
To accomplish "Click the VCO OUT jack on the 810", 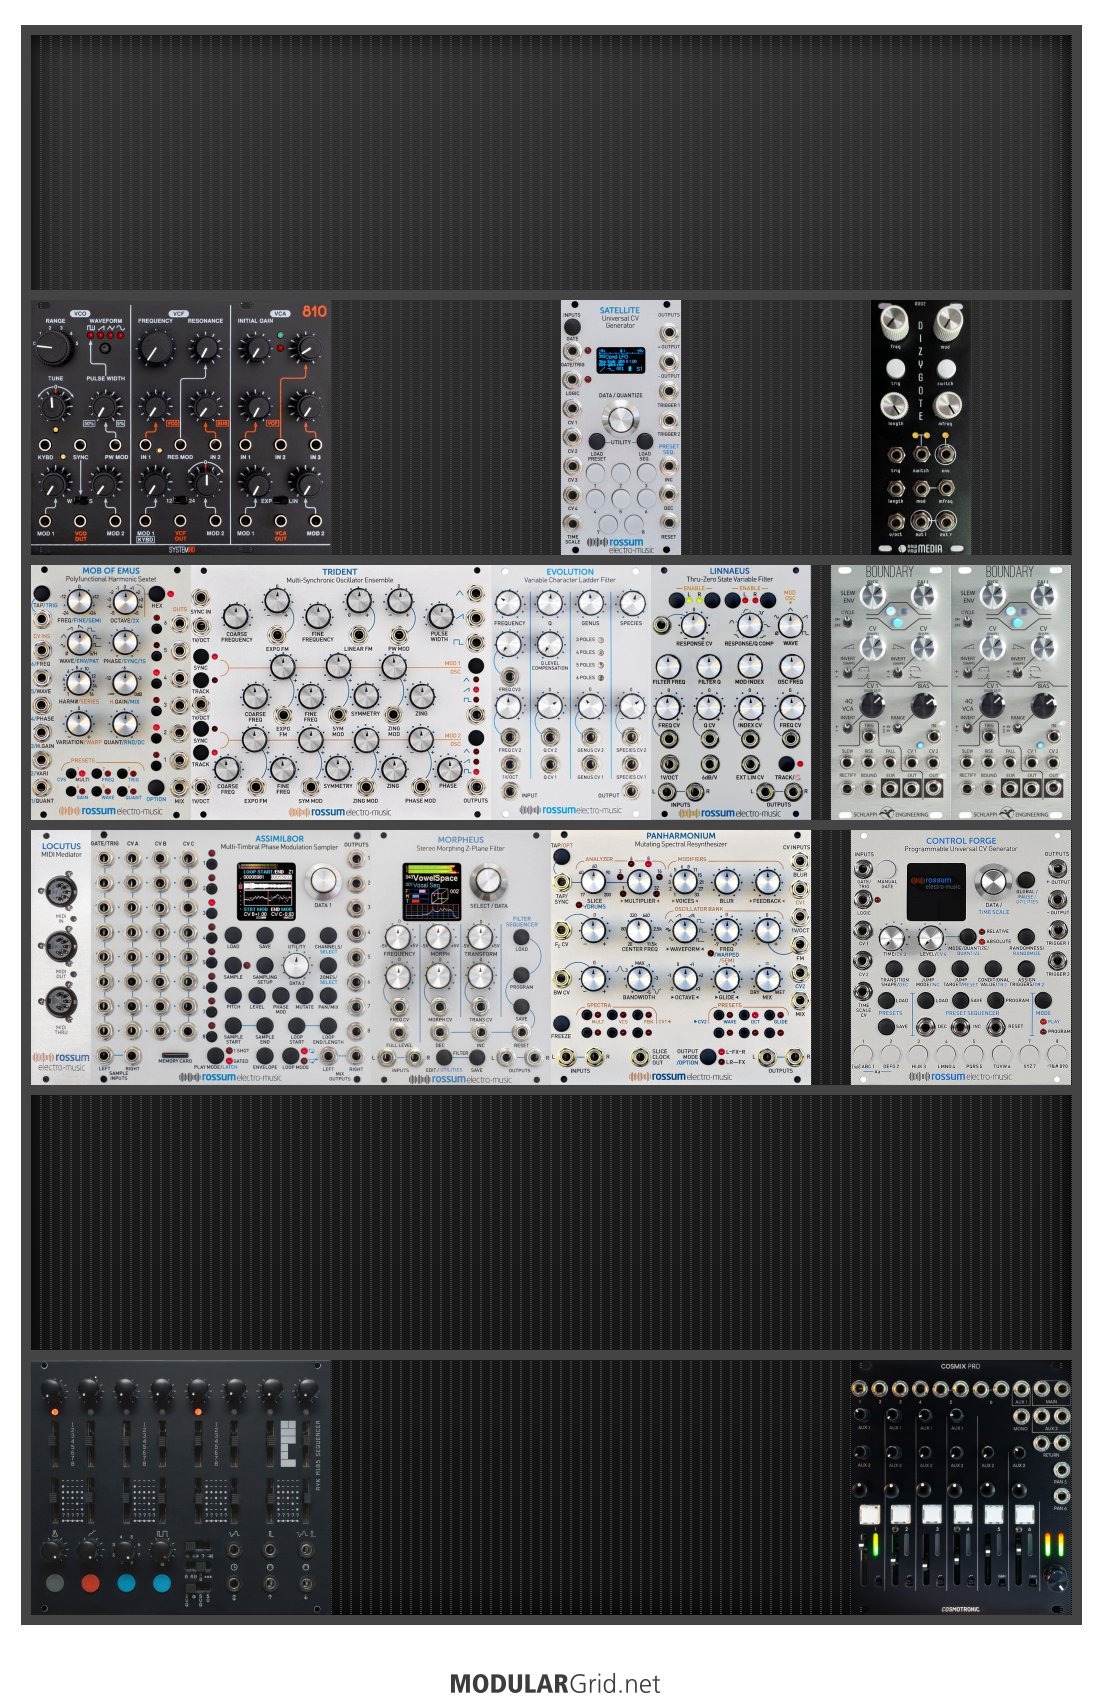I will point(81,521).
